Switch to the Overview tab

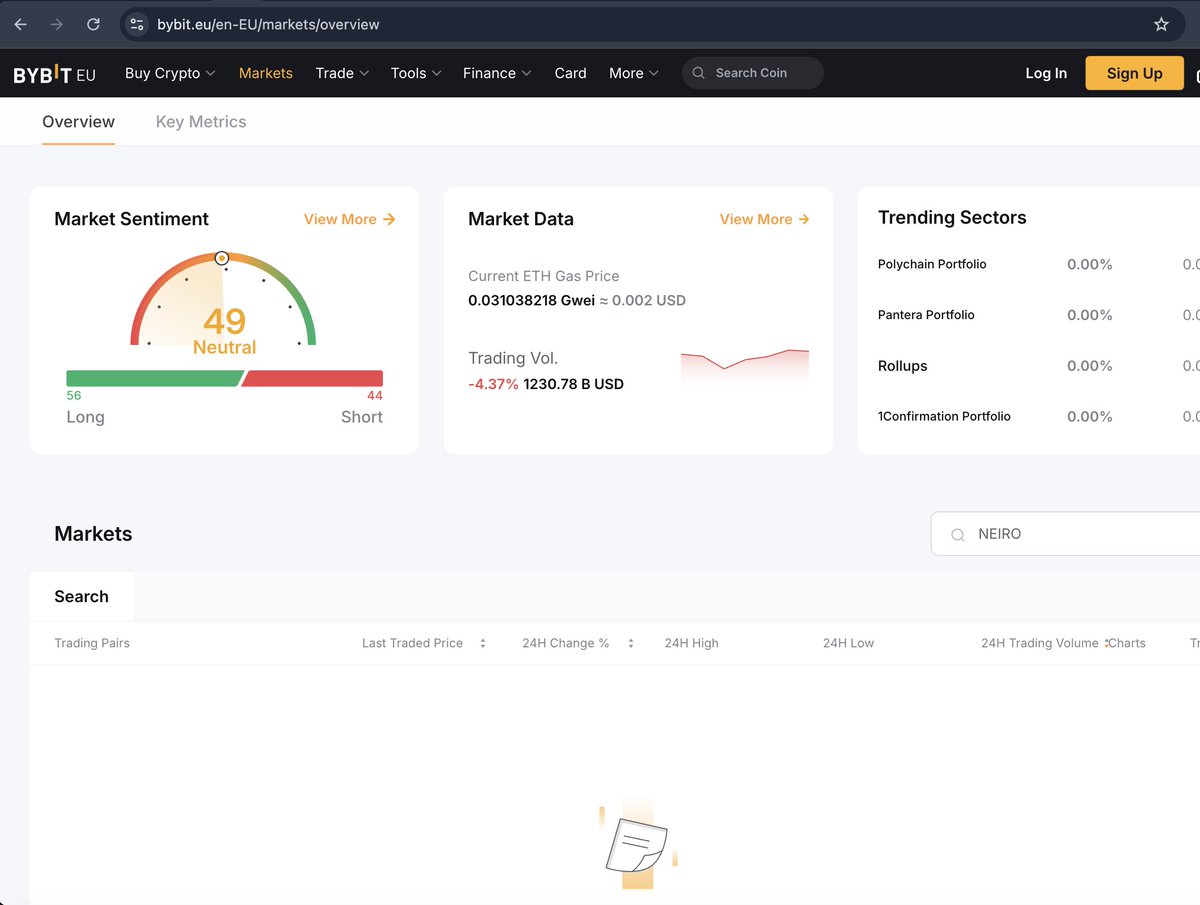tap(78, 122)
